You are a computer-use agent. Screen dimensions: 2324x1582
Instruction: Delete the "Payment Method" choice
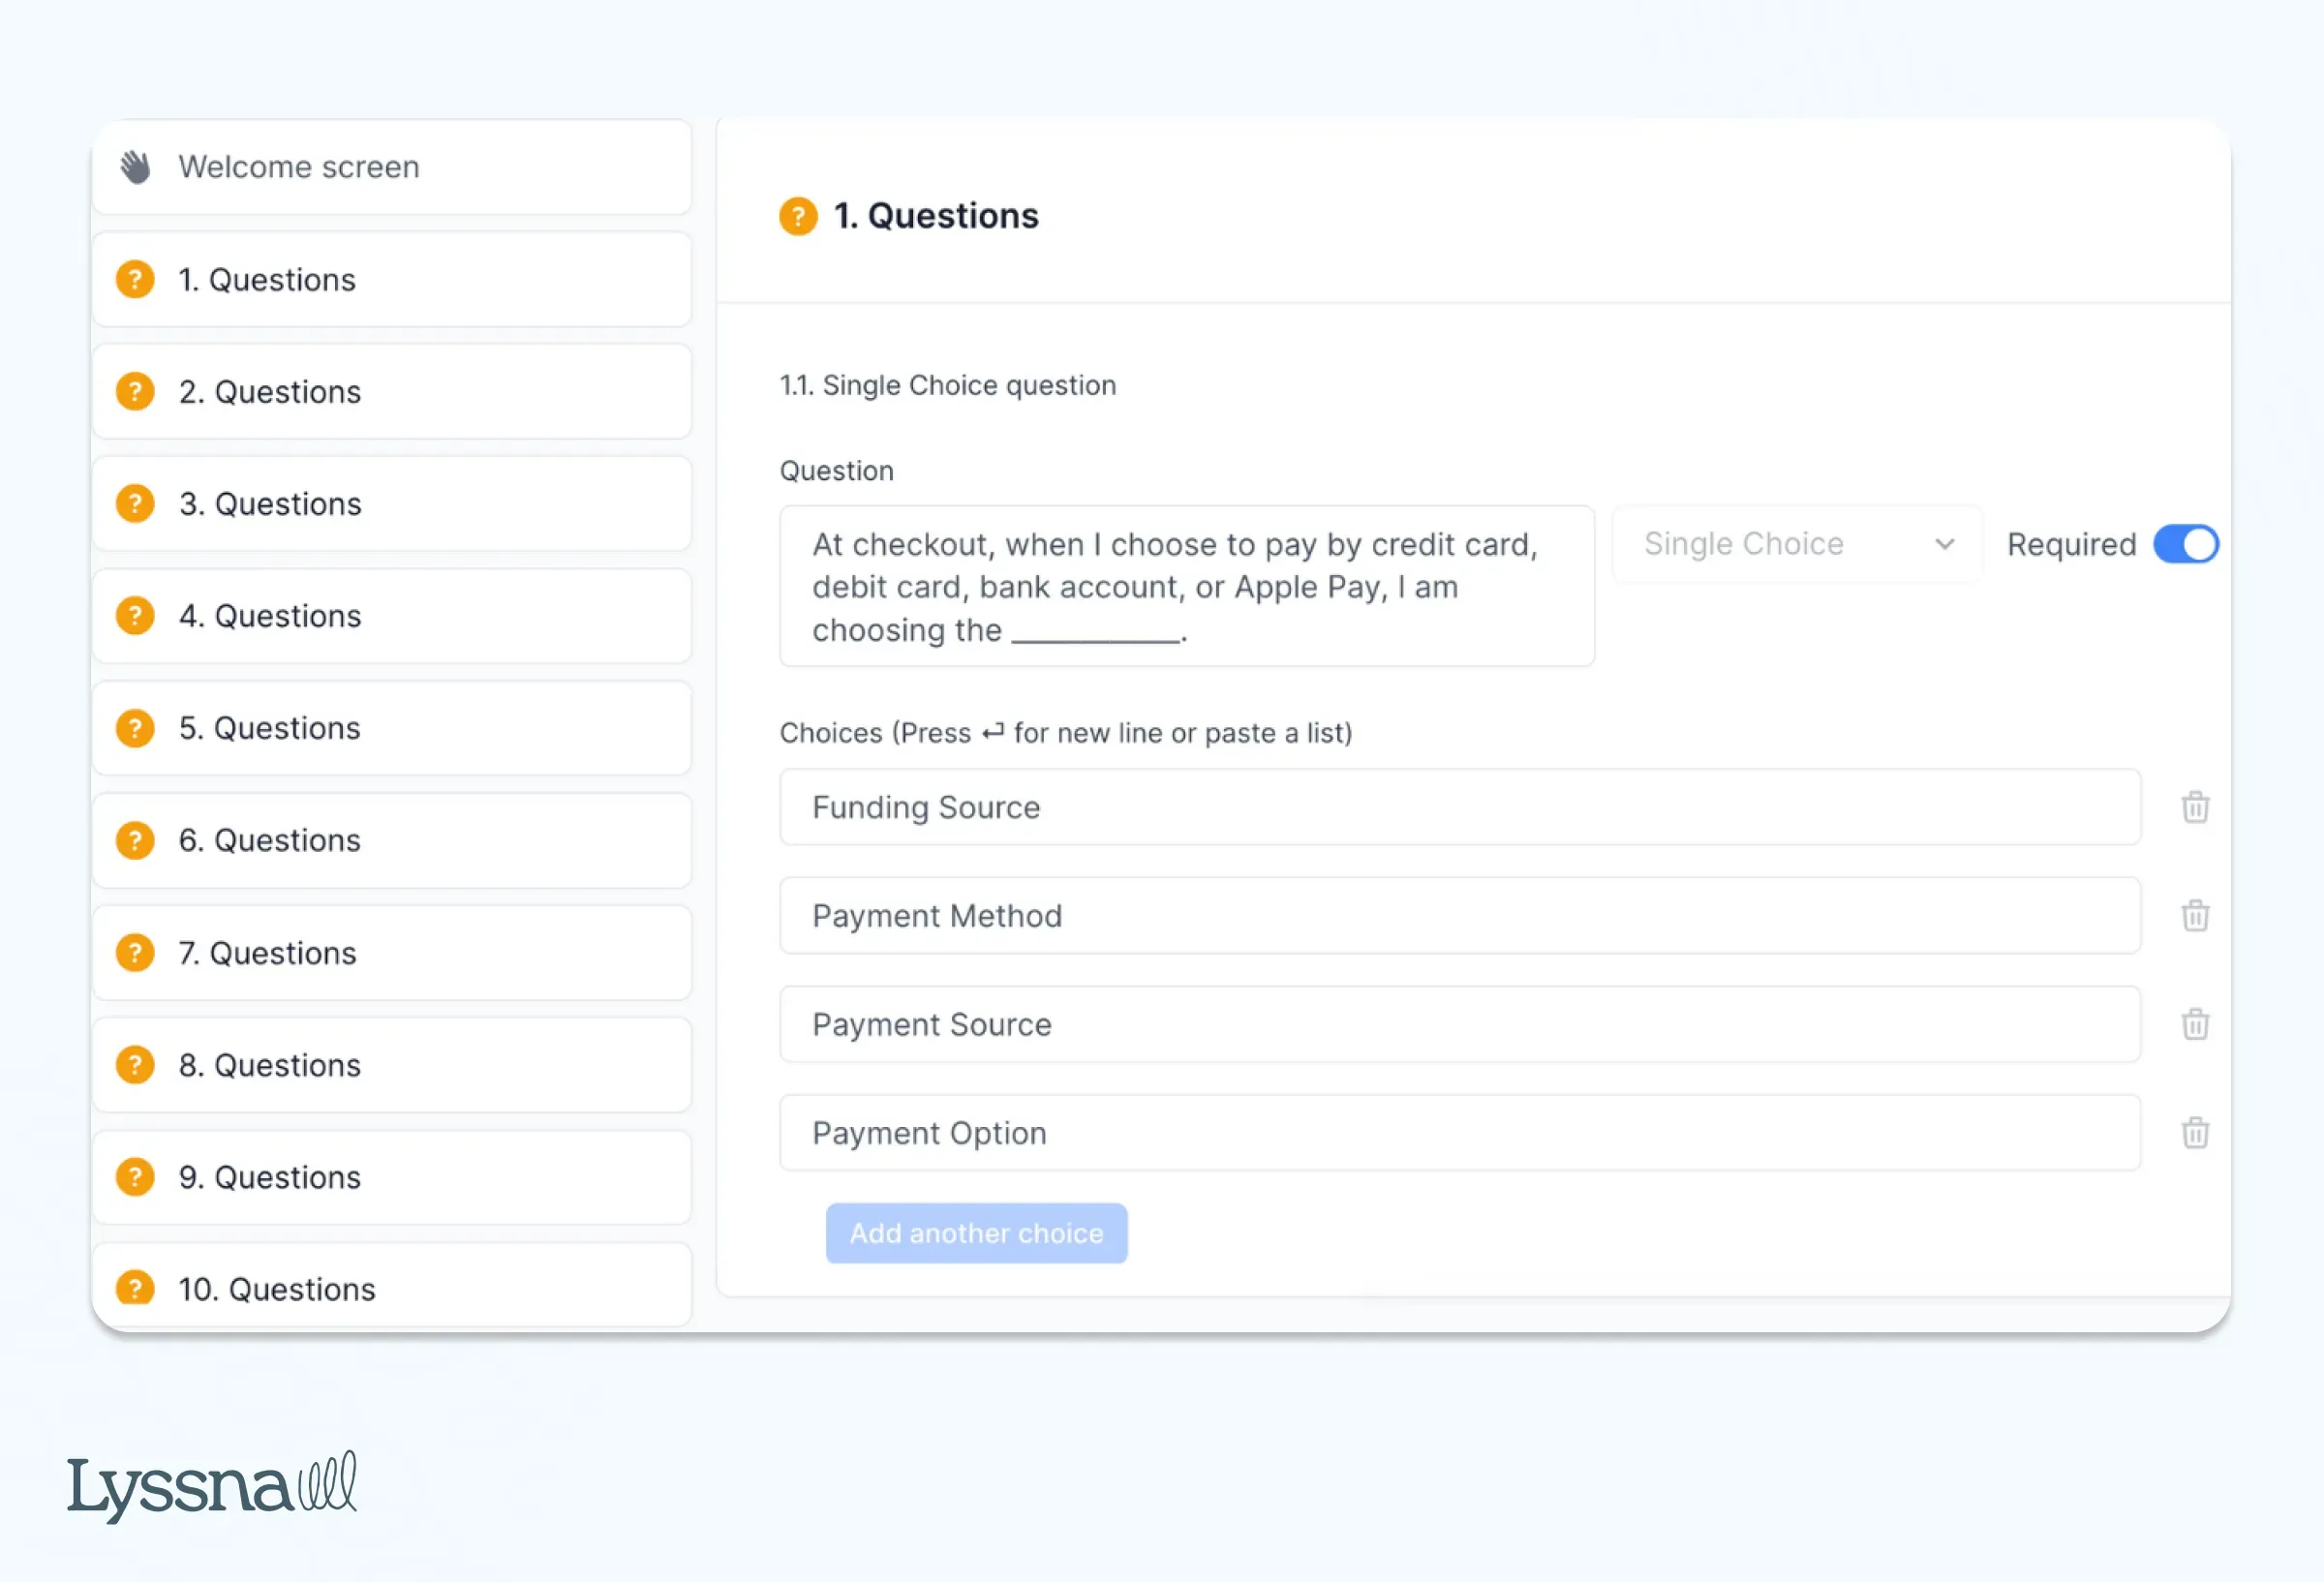(x=2196, y=916)
